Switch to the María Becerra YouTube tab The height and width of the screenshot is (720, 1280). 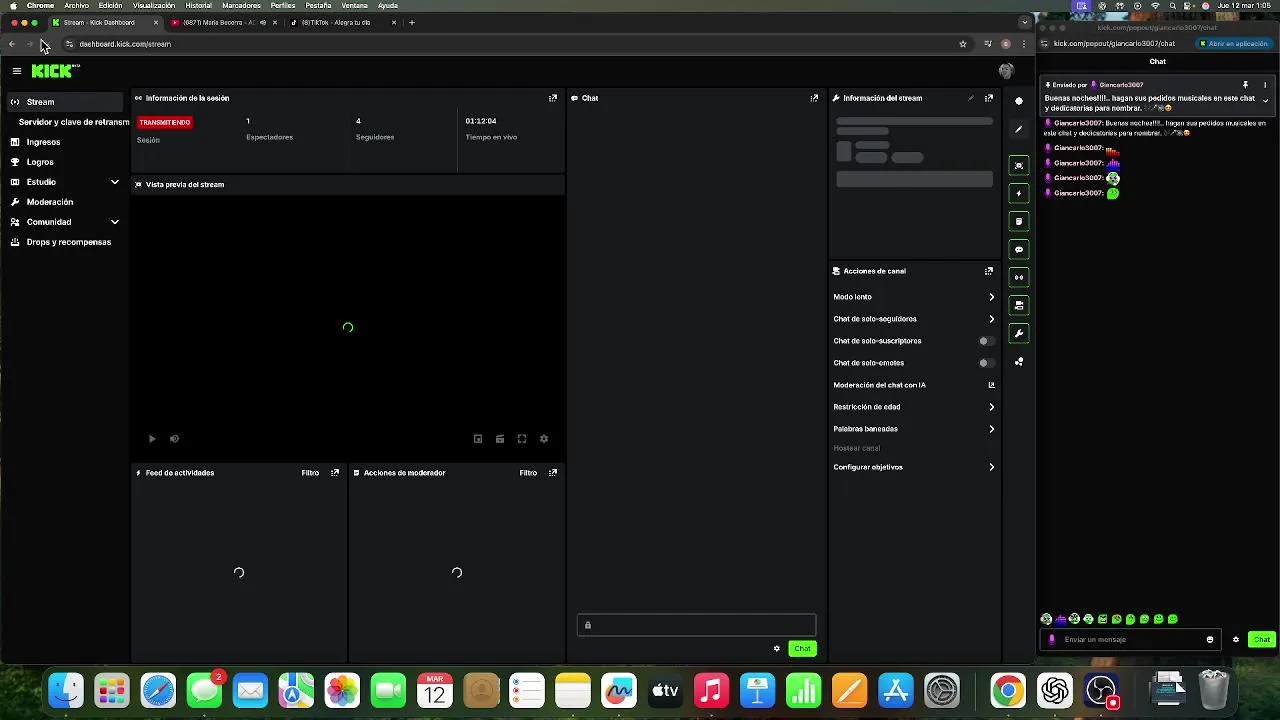point(224,22)
